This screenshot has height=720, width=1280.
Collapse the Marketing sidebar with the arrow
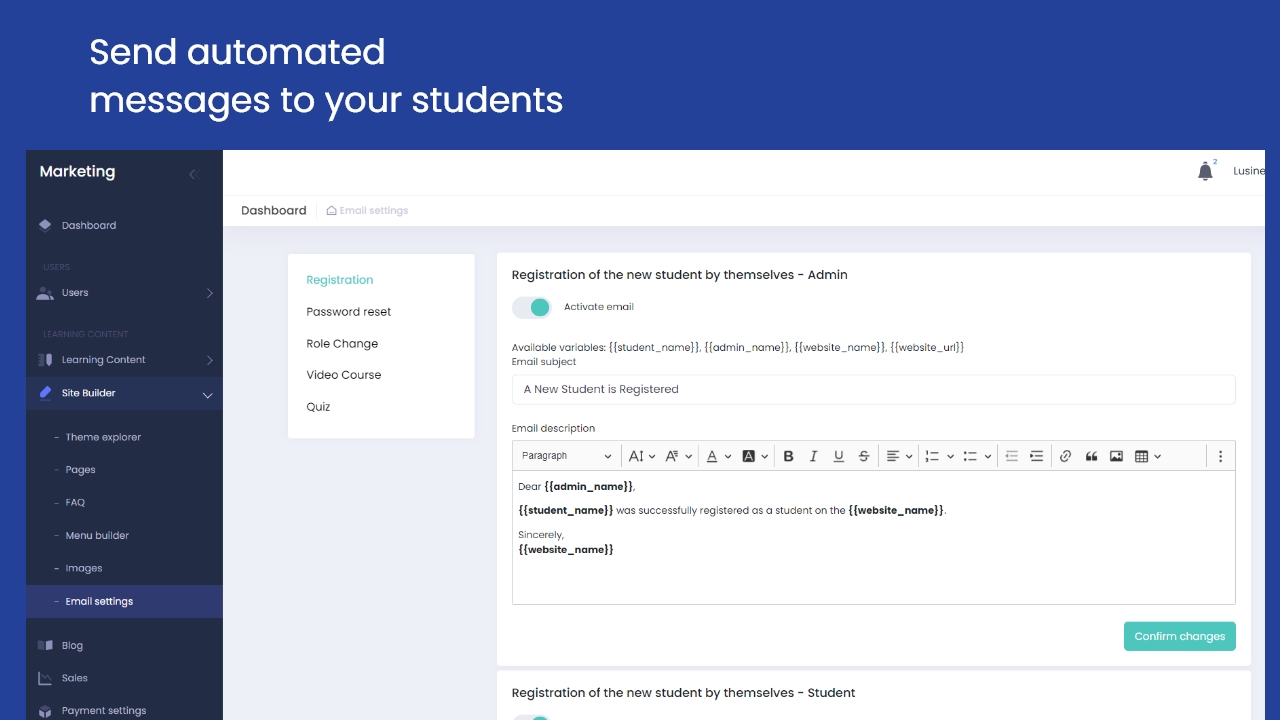pyautogui.click(x=193, y=174)
